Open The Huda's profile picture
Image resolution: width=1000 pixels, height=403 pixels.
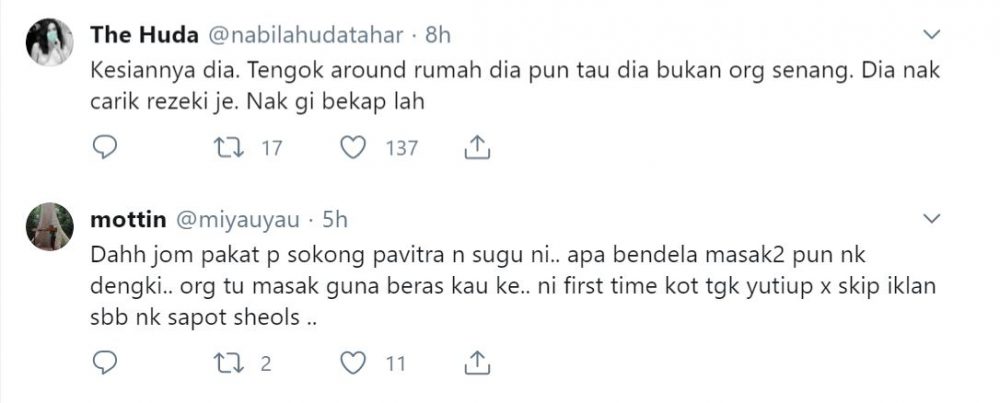click(49, 42)
